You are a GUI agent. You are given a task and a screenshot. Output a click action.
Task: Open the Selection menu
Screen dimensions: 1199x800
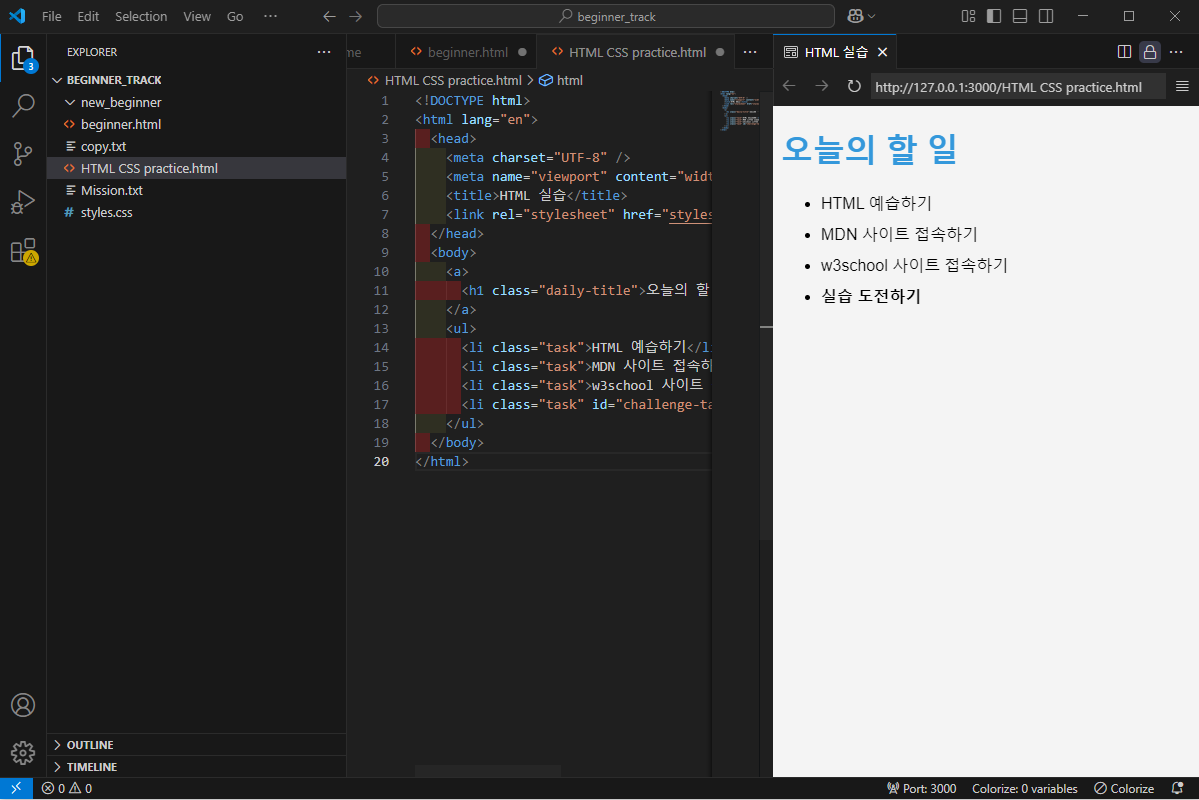pyautogui.click(x=141, y=17)
